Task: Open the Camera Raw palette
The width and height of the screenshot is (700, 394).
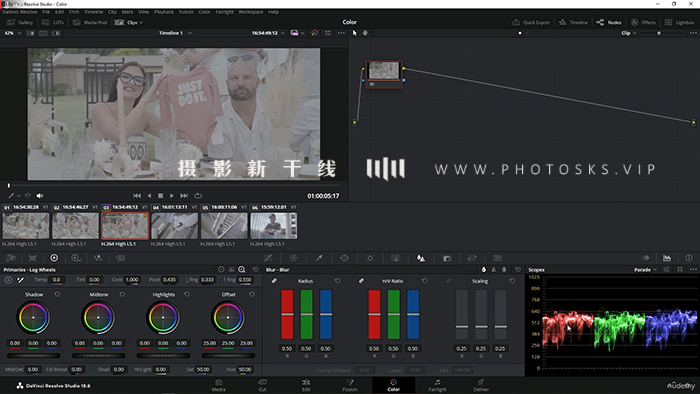Action: point(11,258)
